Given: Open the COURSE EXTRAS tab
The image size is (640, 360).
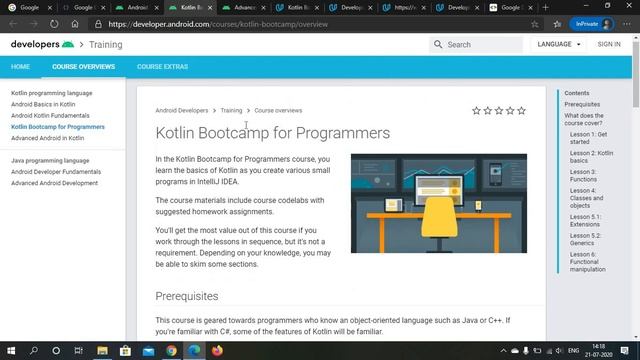Looking at the screenshot, I should tap(162, 67).
